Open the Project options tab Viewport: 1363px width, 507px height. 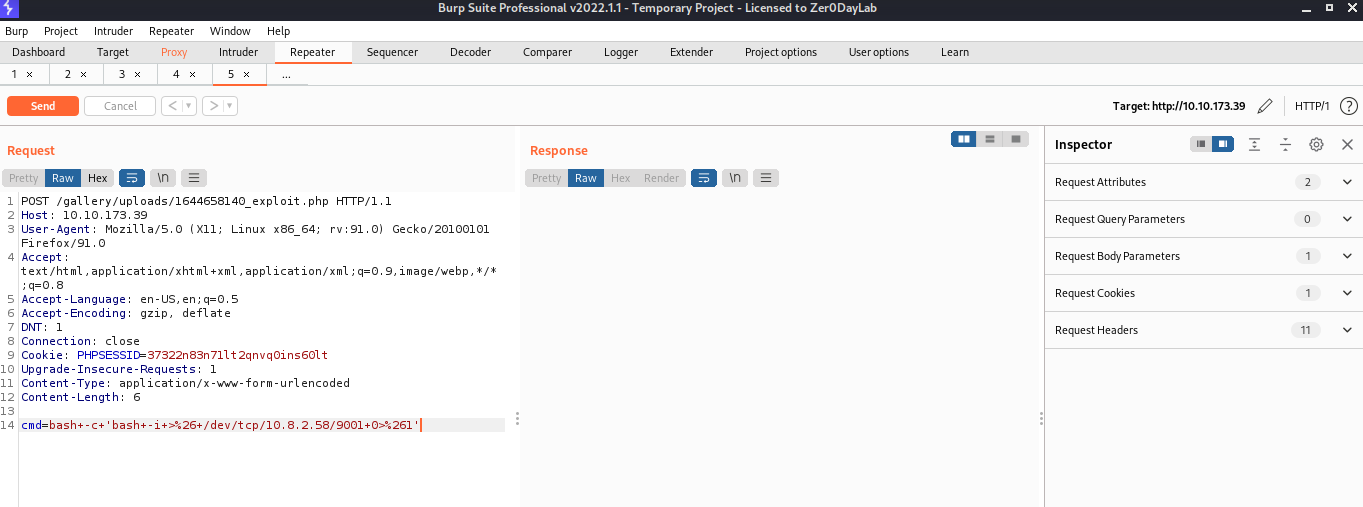[781, 52]
